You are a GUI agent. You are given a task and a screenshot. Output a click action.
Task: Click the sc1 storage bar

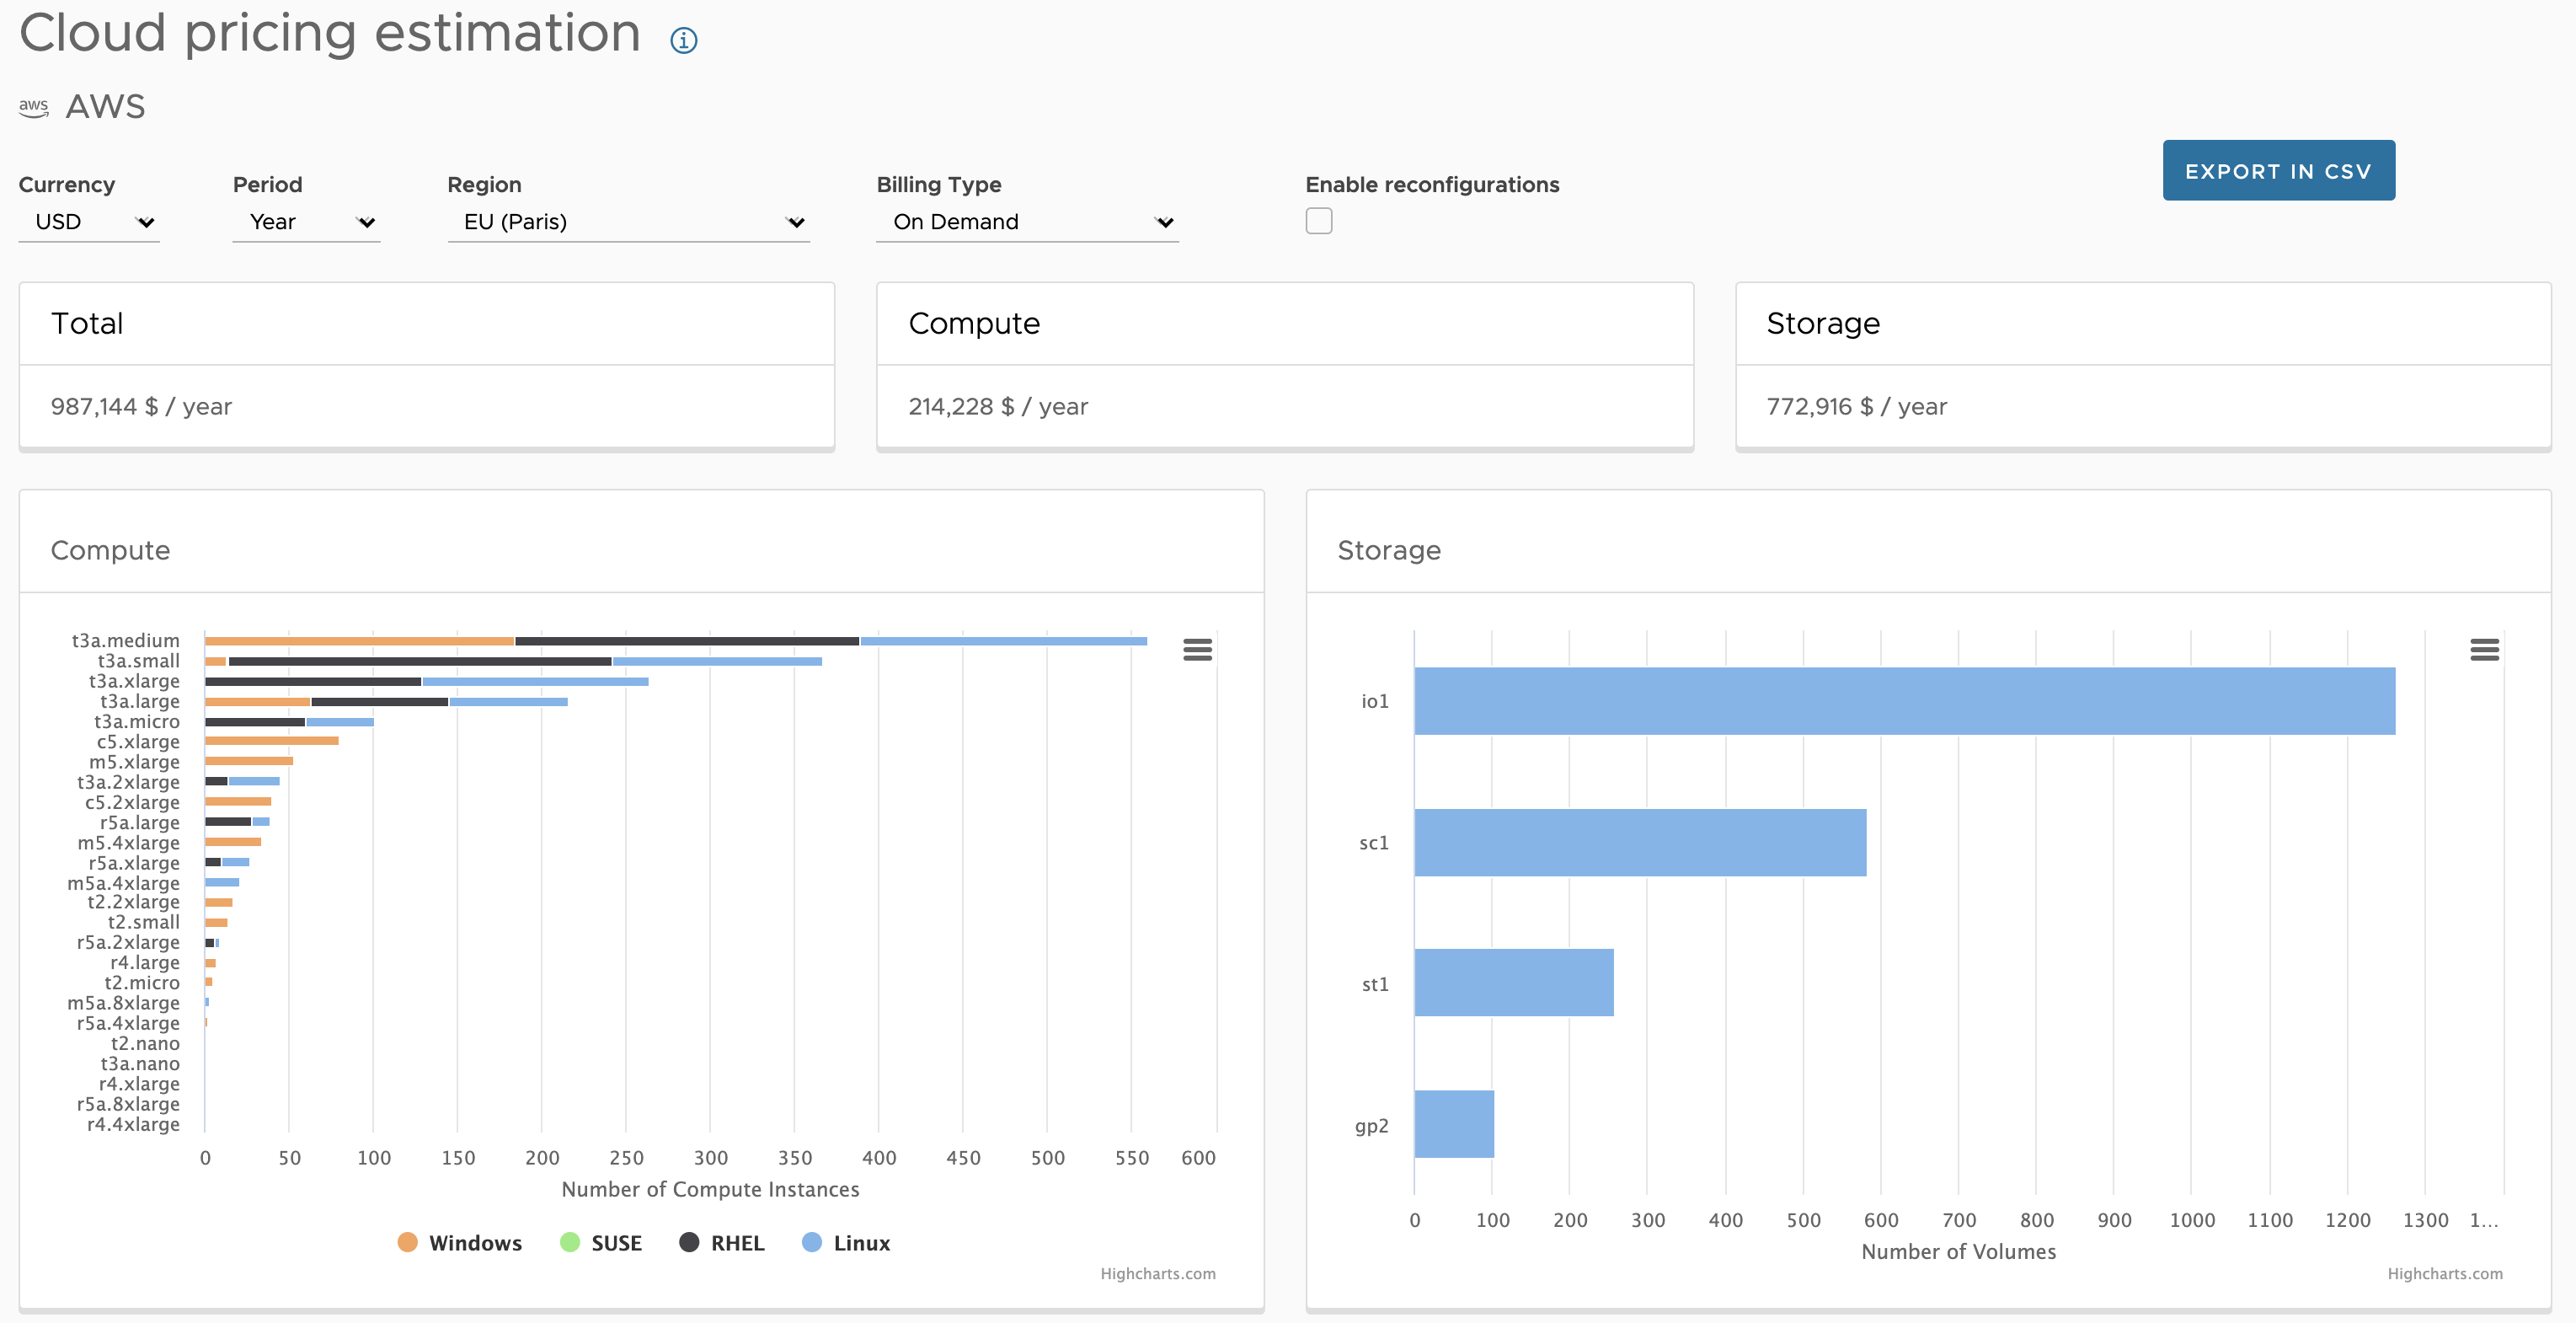pos(1639,842)
